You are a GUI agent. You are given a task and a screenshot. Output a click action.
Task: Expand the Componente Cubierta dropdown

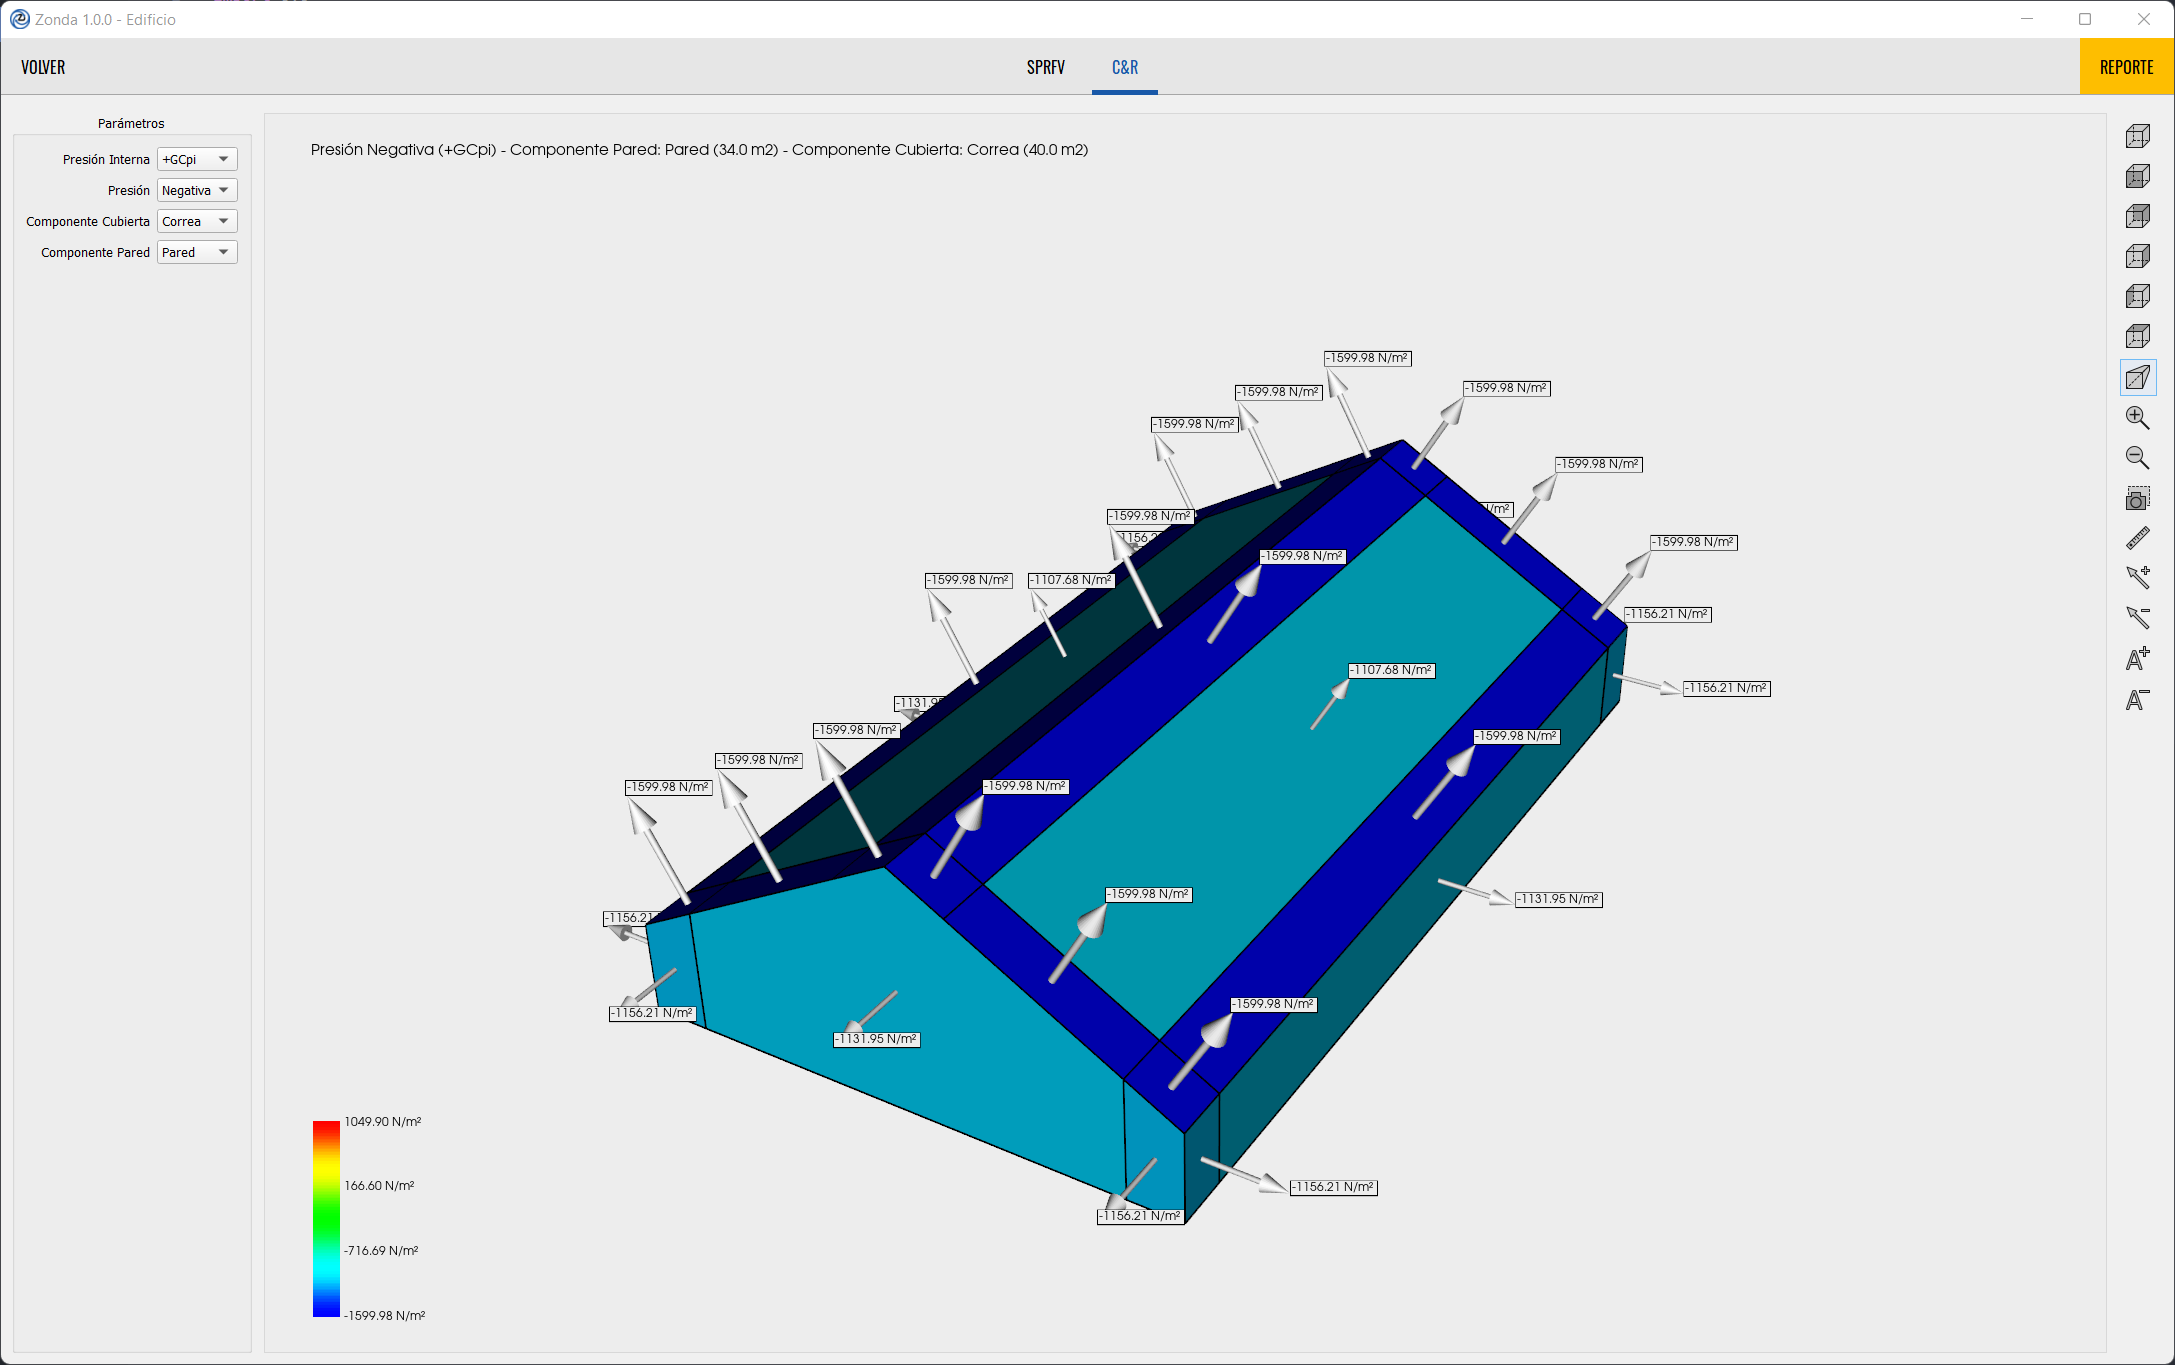click(197, 221)
